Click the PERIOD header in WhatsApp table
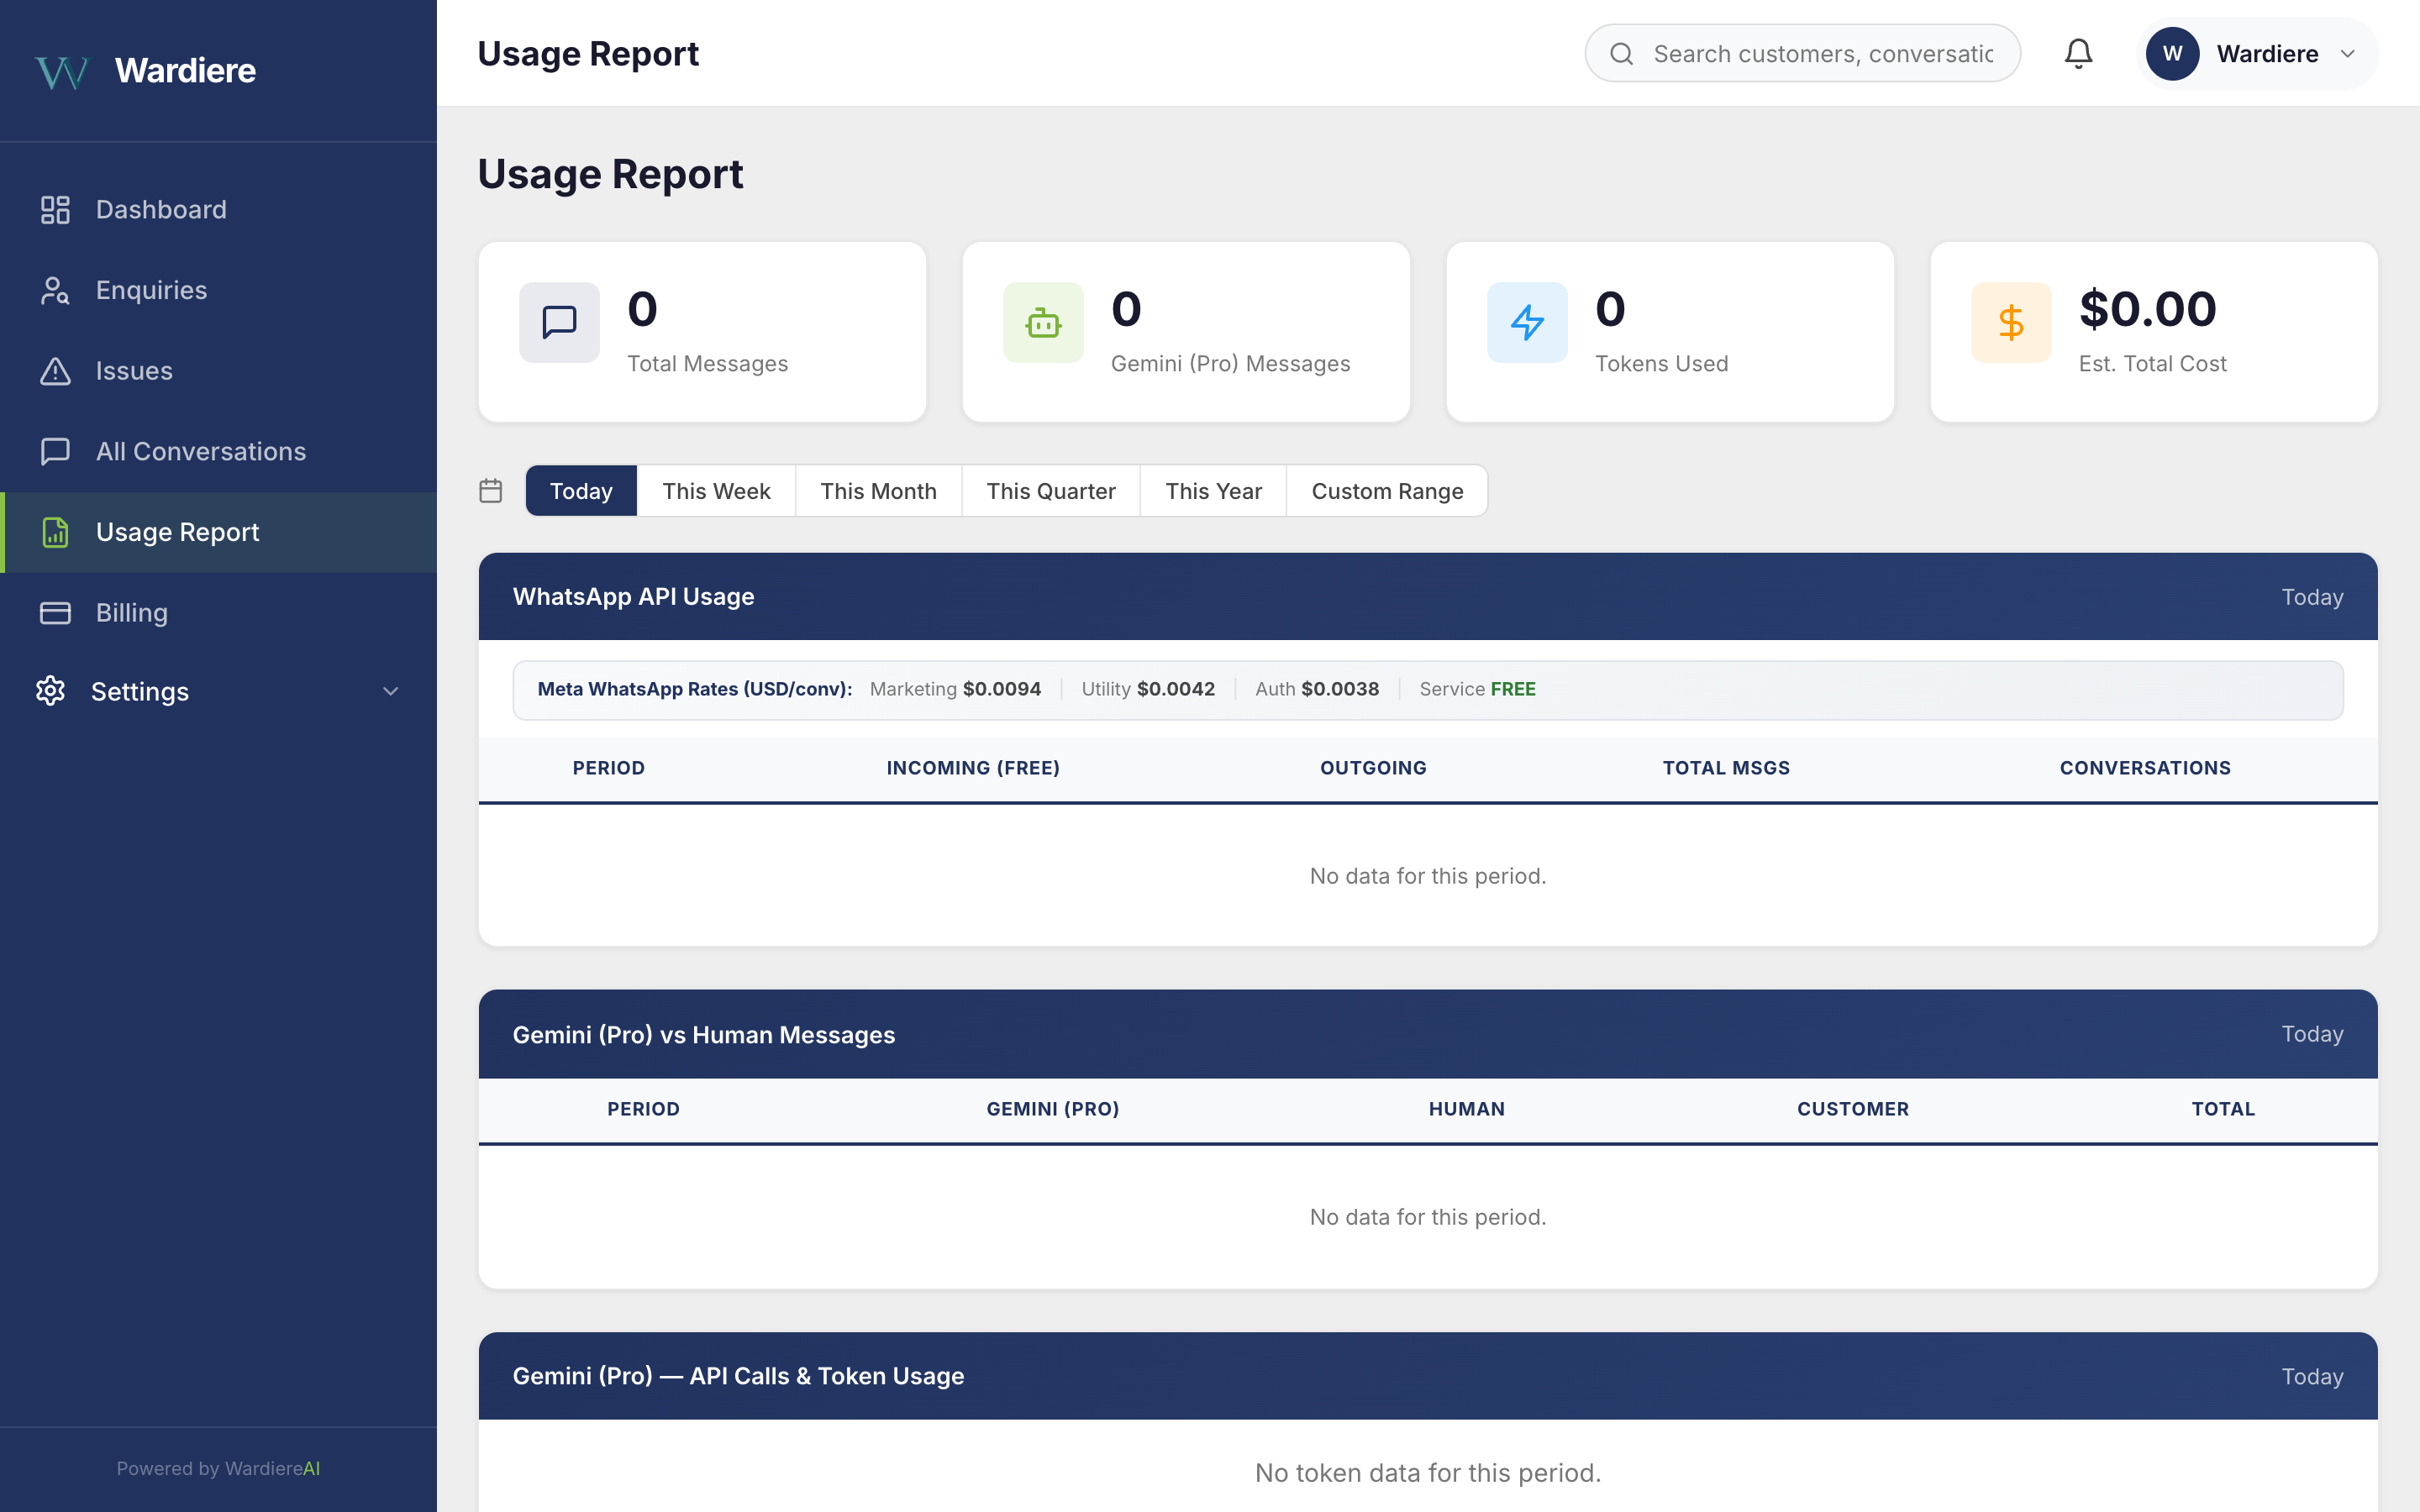This screenshot has height=1512, width=2420. point(608,768)
